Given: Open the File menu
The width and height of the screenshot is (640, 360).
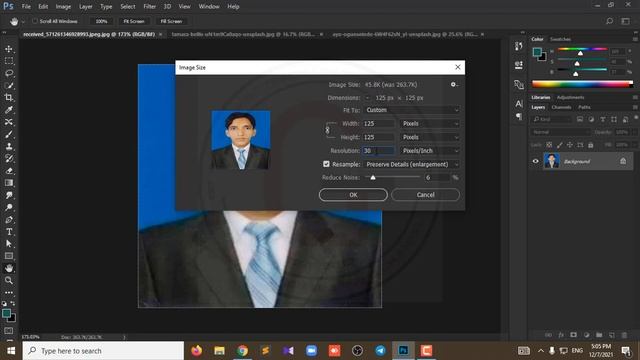Looking at the screenshot, I should (x=26, y=7).
